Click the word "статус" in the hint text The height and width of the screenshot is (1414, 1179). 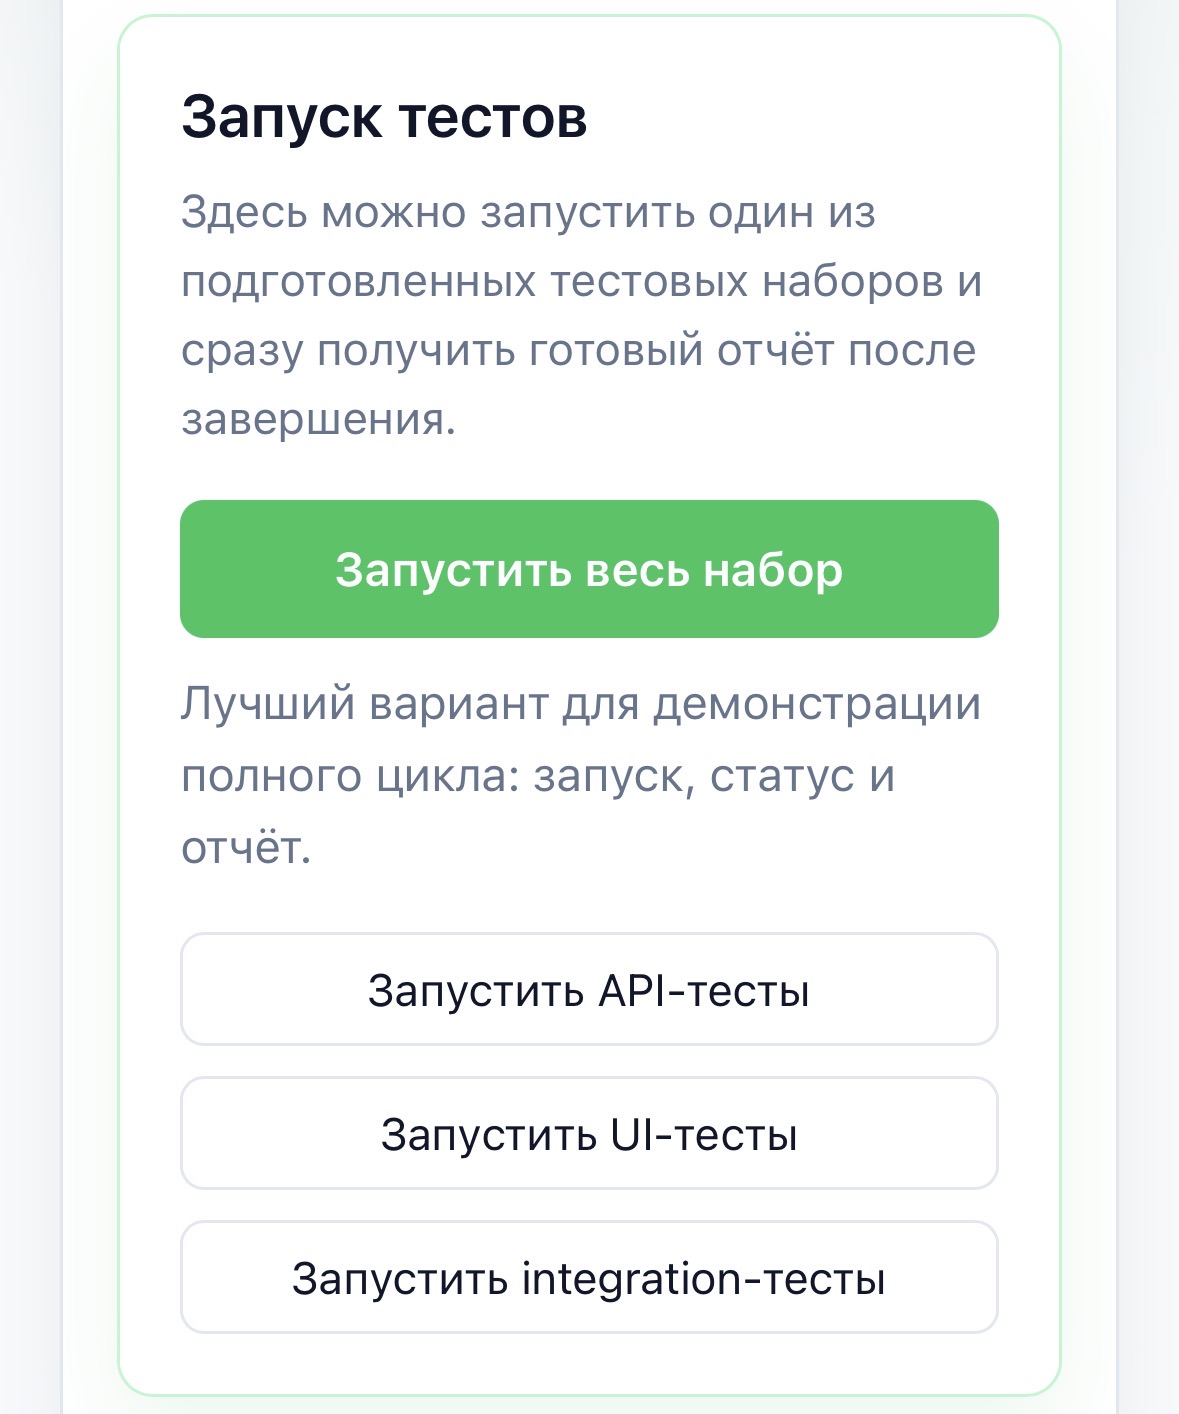[768, 776]
